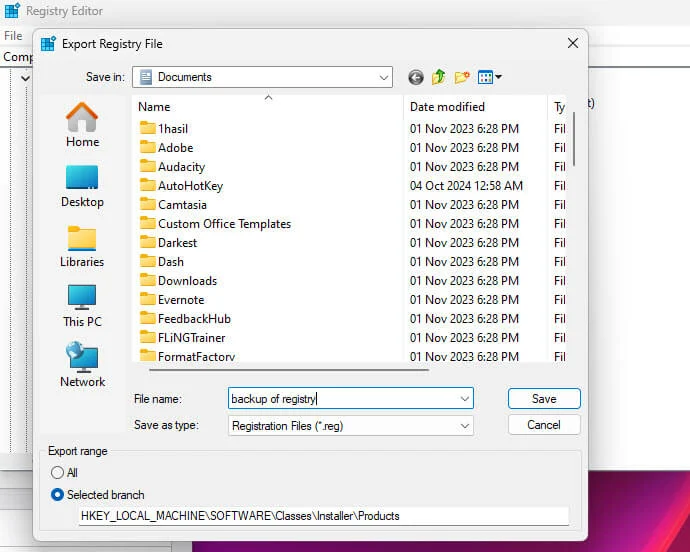Click the Cancel button
The height and width of the screenshot is (552, 690).
pyautogui.click(x=544, y=425)
